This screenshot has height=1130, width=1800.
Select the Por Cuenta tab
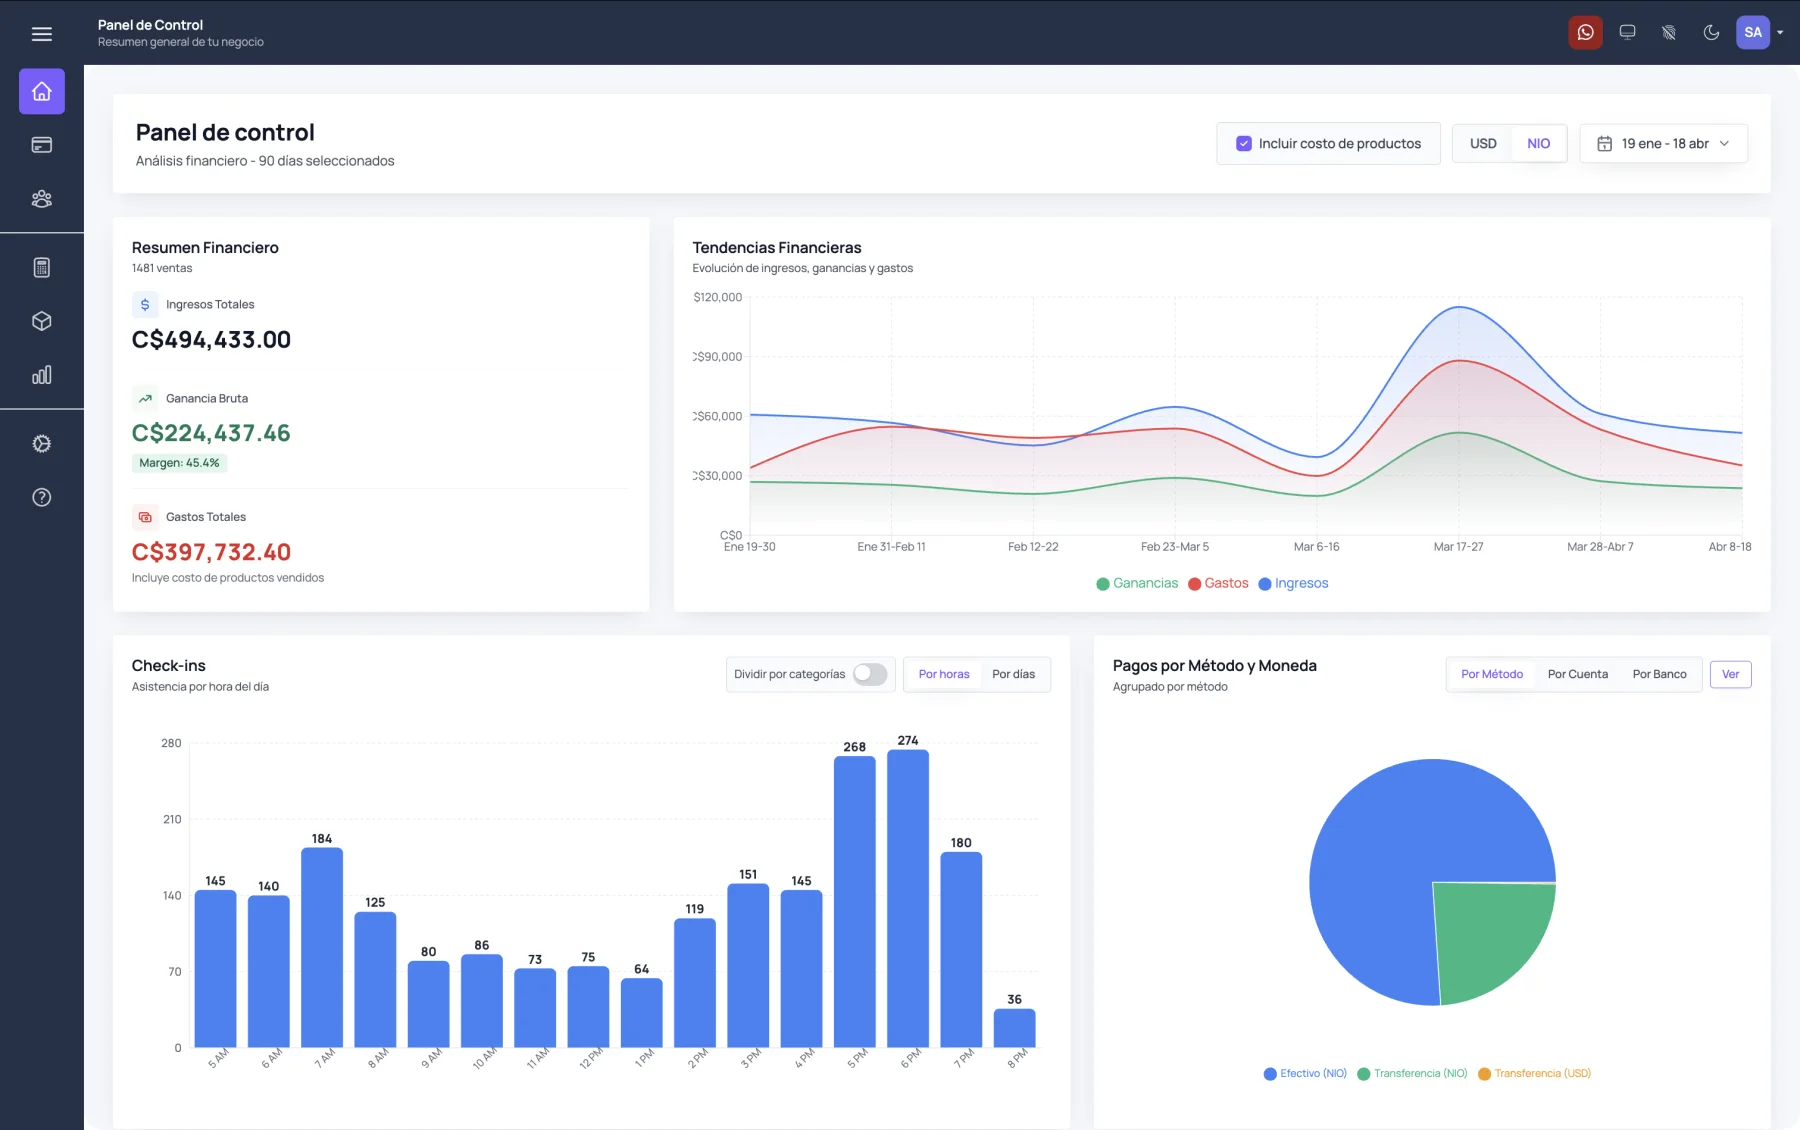point(1578,674)
